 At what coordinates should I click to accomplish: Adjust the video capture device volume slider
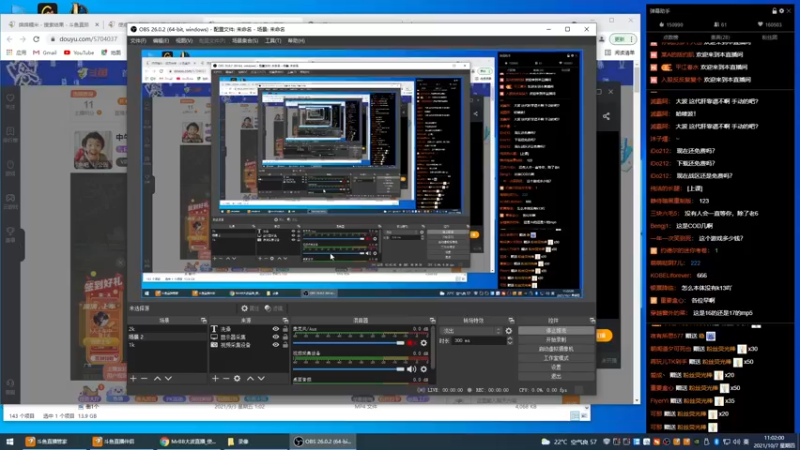click(x=348, y=369)
